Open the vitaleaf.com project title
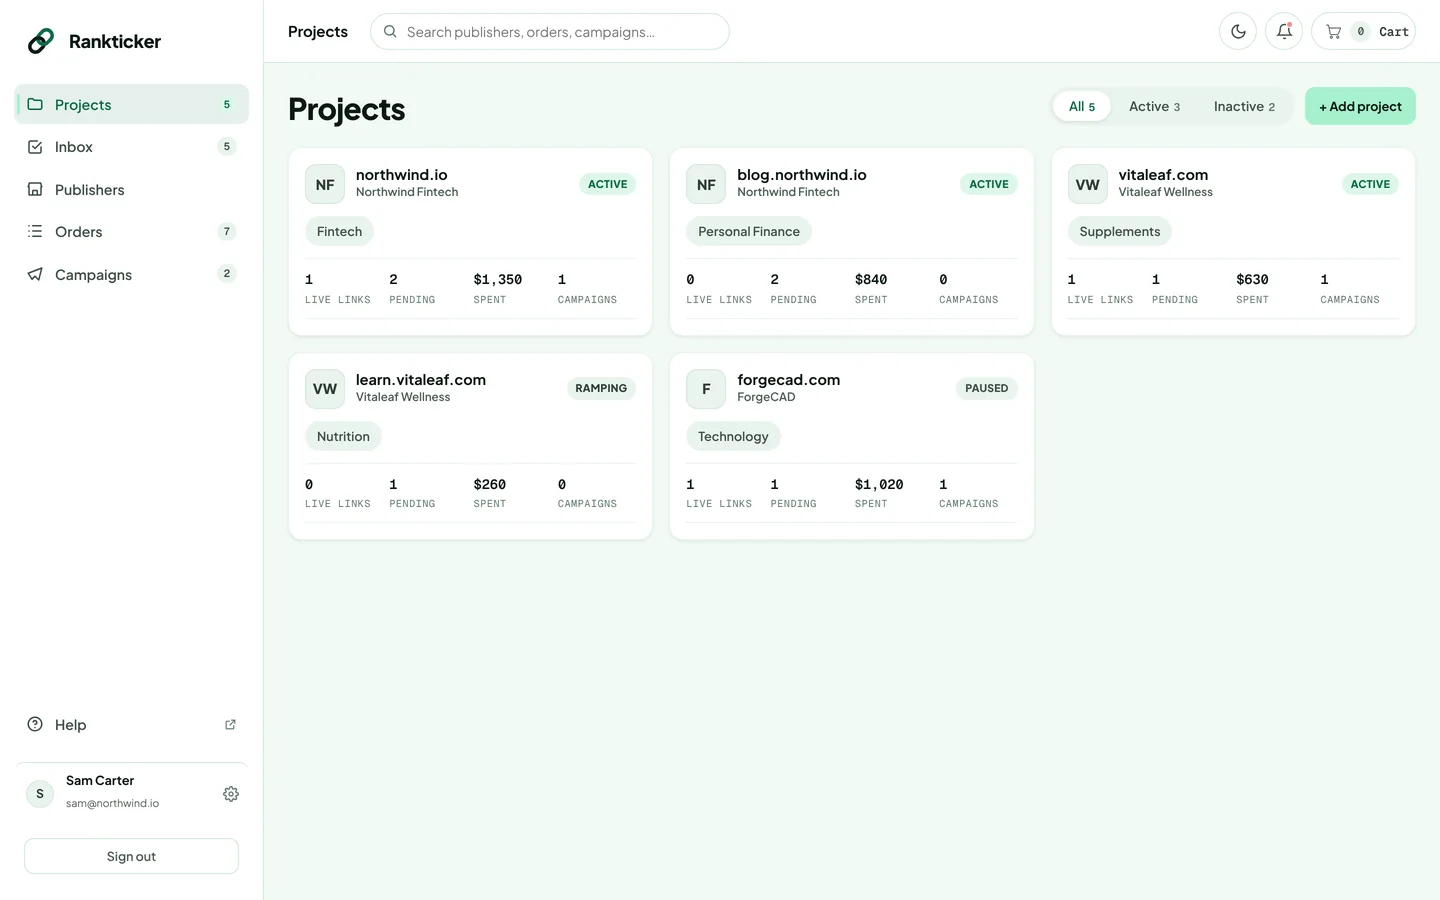The width and height of the screenshot is (1440, 900). tap(1163, 174)
